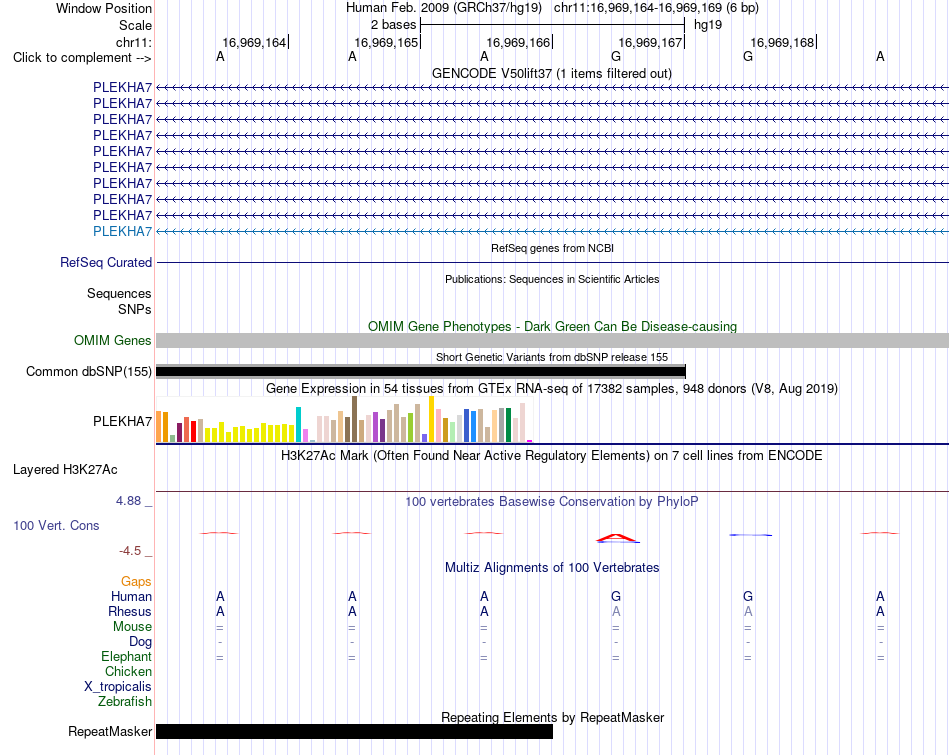Image resolution: width=950 pixels, height=755 pixels.
Task: Click the 2 bases scale bar
Action: 553,25
